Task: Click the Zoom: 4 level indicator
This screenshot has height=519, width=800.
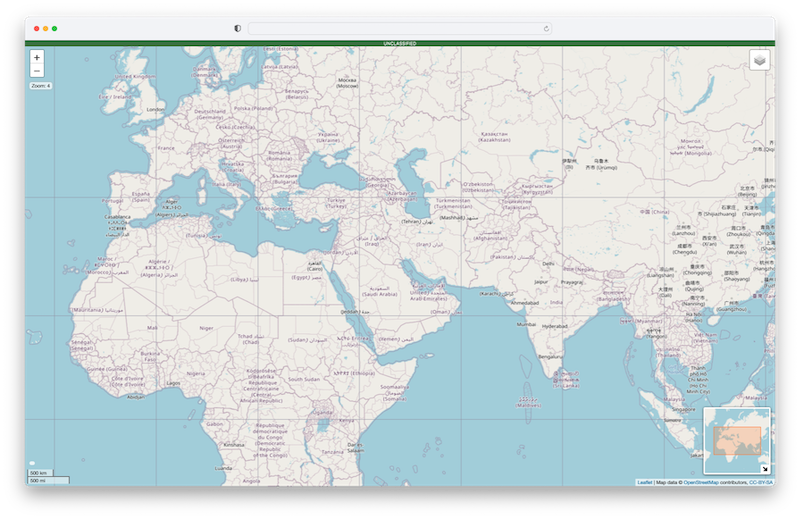Action: pyautogui.click(x=40, y=86)
